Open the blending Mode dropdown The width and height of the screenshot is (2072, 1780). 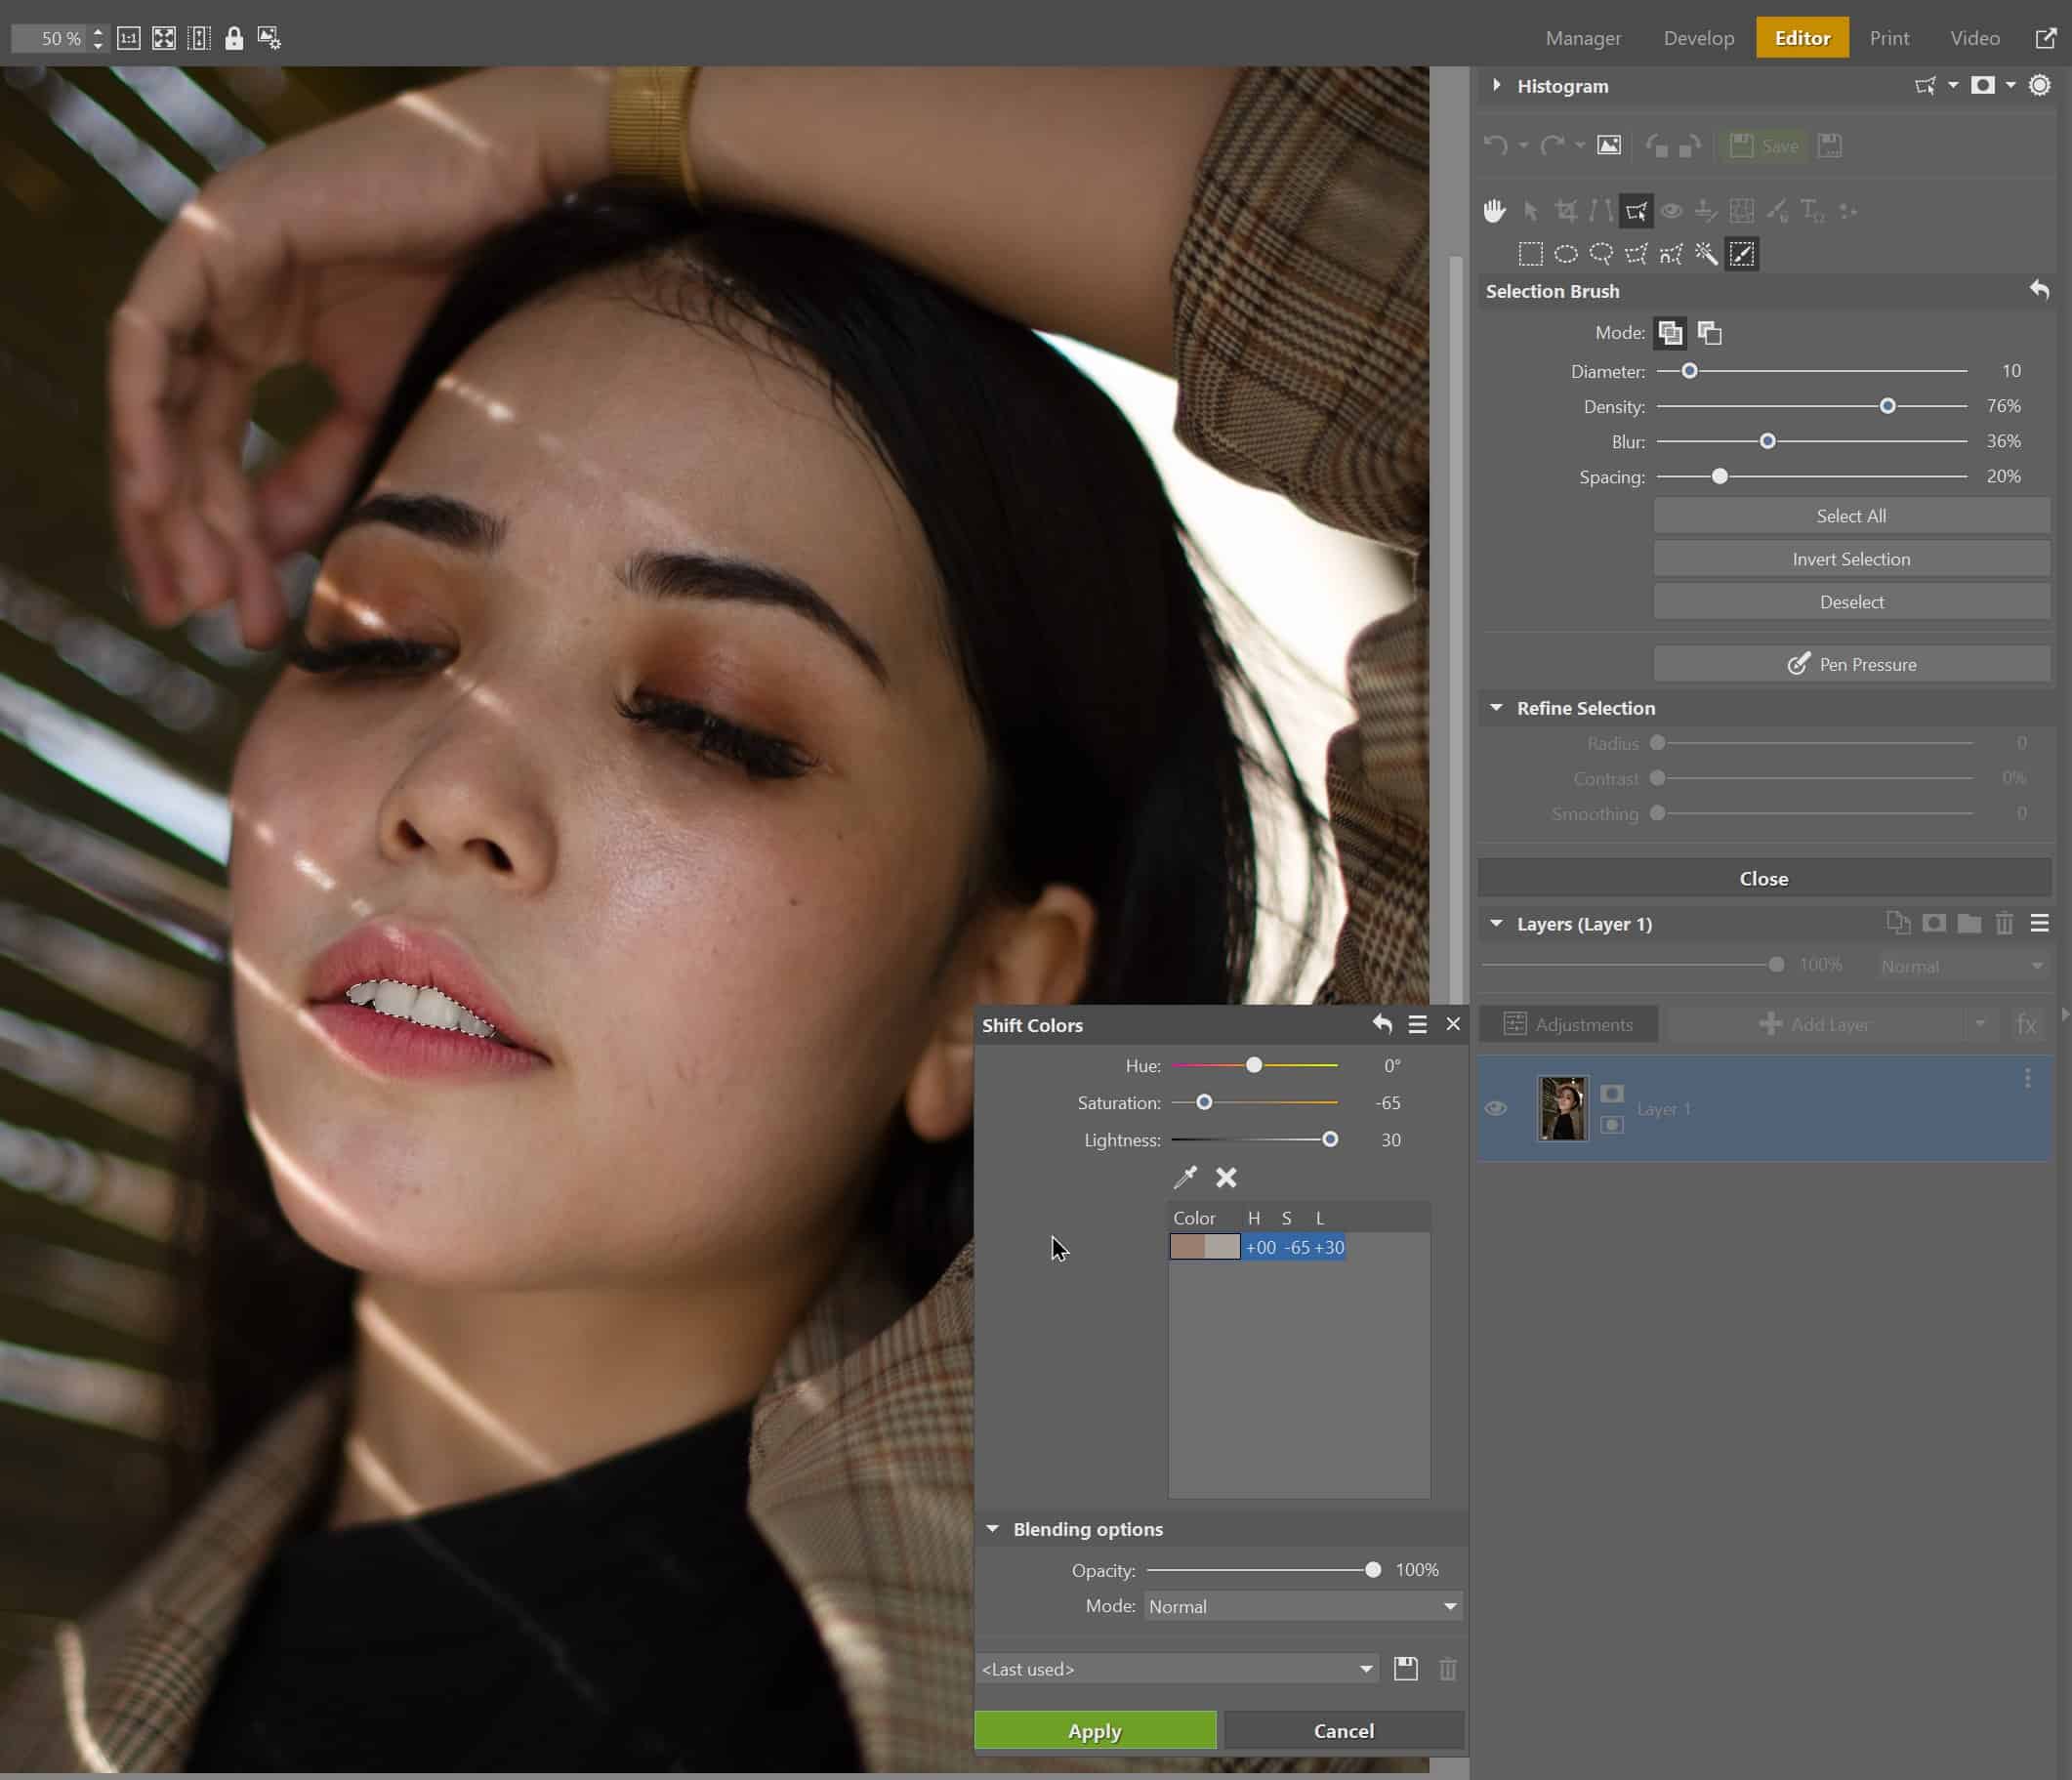(x=1301, y=1606)
